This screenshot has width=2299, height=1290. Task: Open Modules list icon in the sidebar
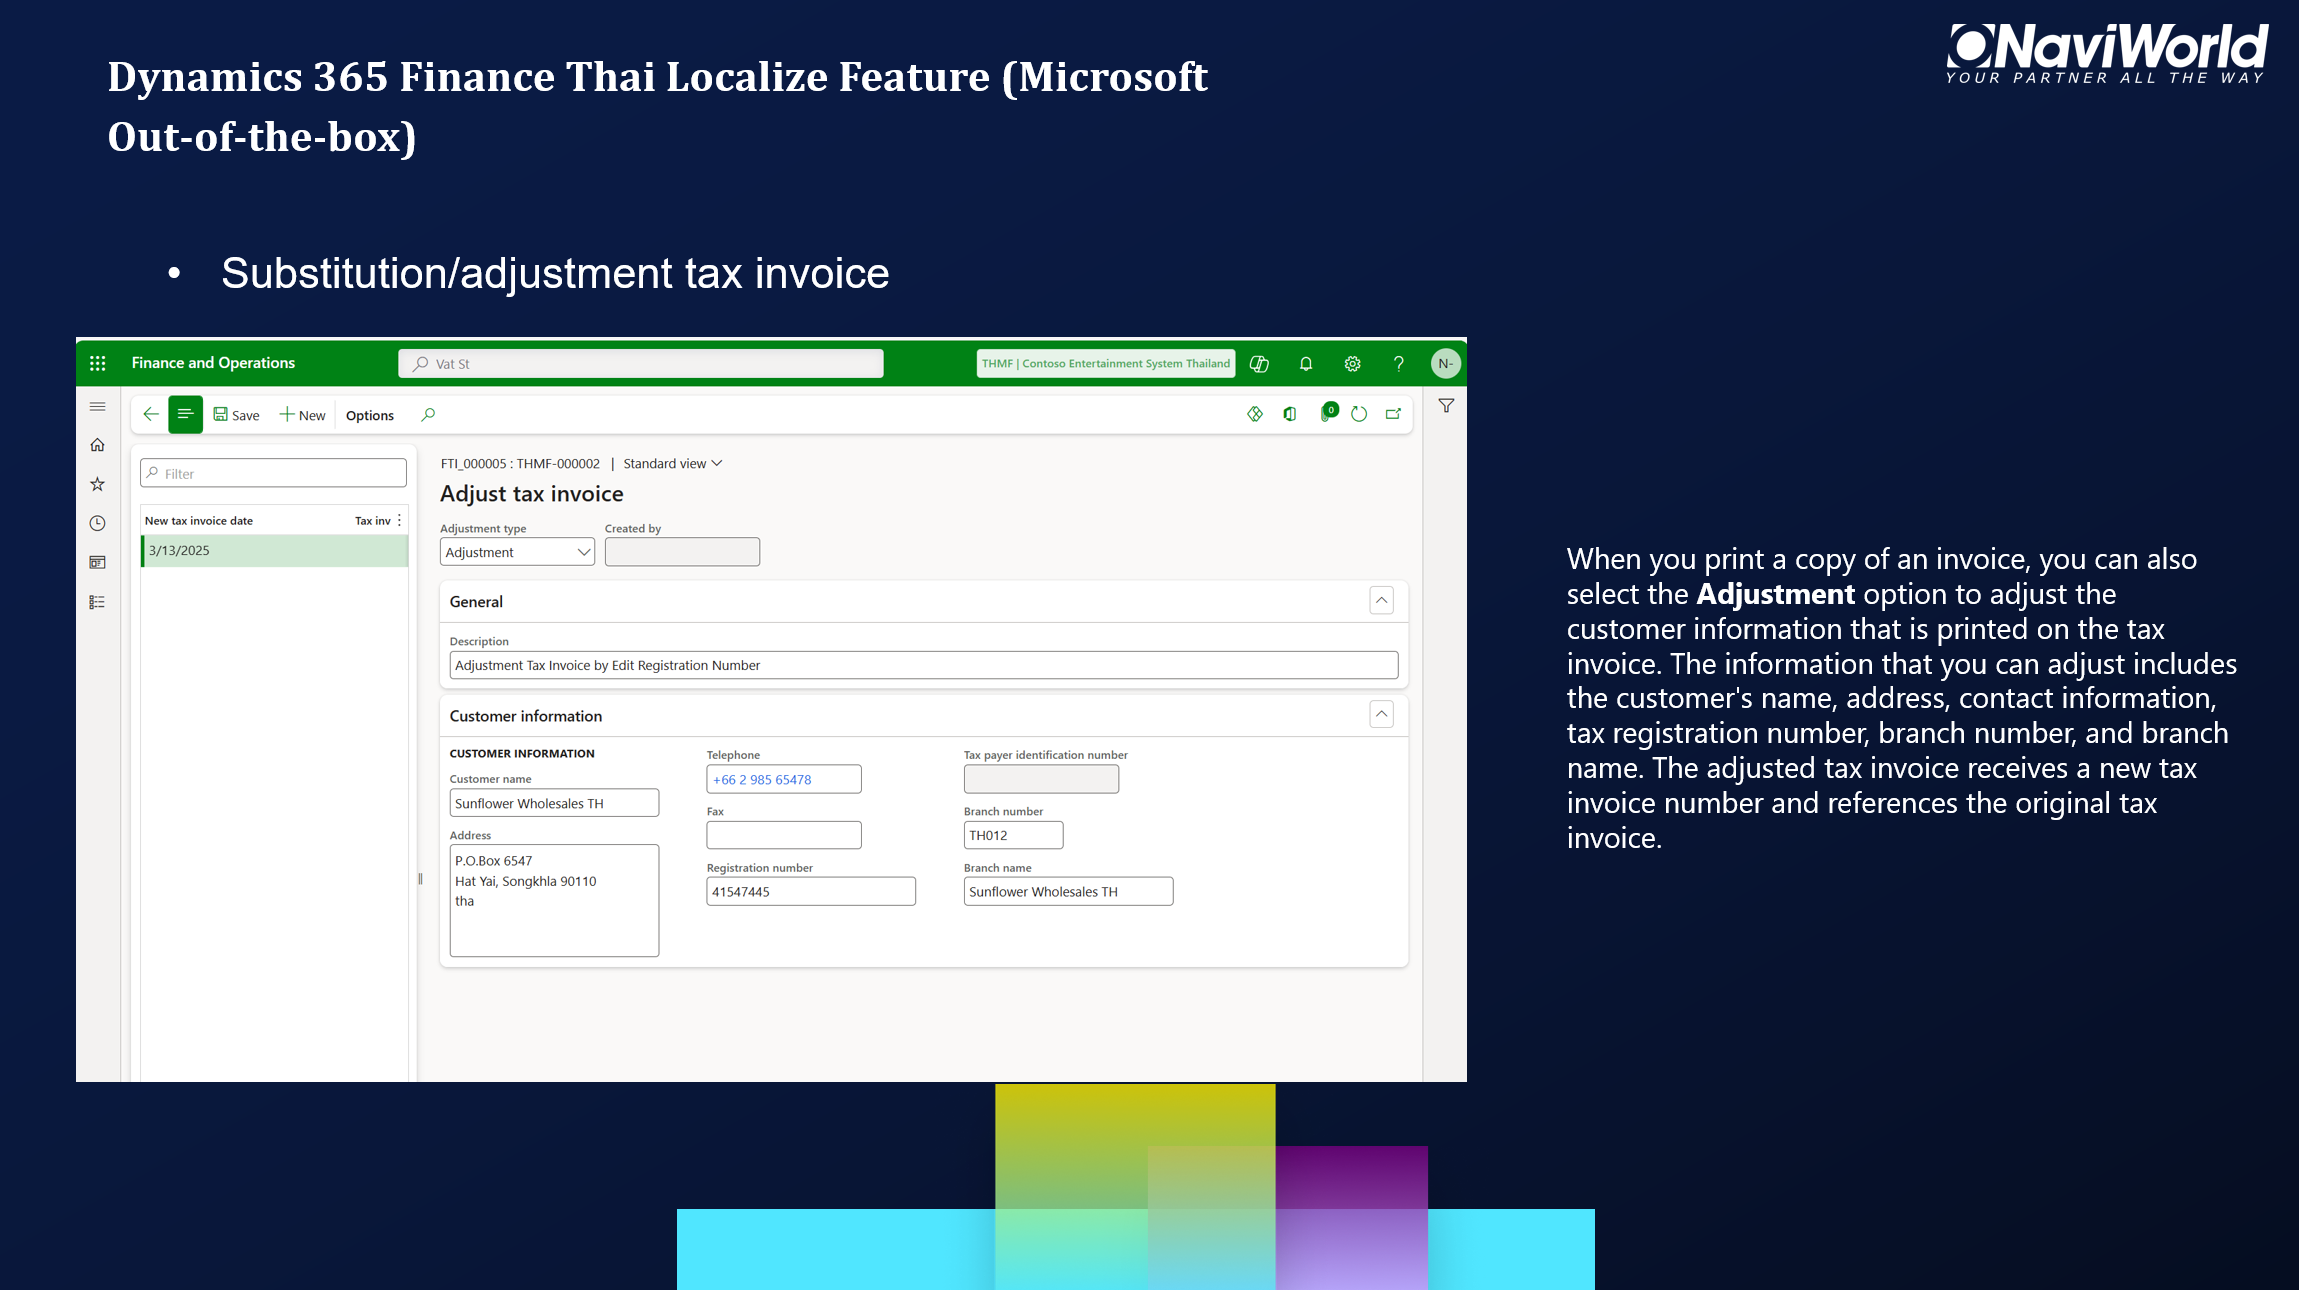(x=97, y=602)
